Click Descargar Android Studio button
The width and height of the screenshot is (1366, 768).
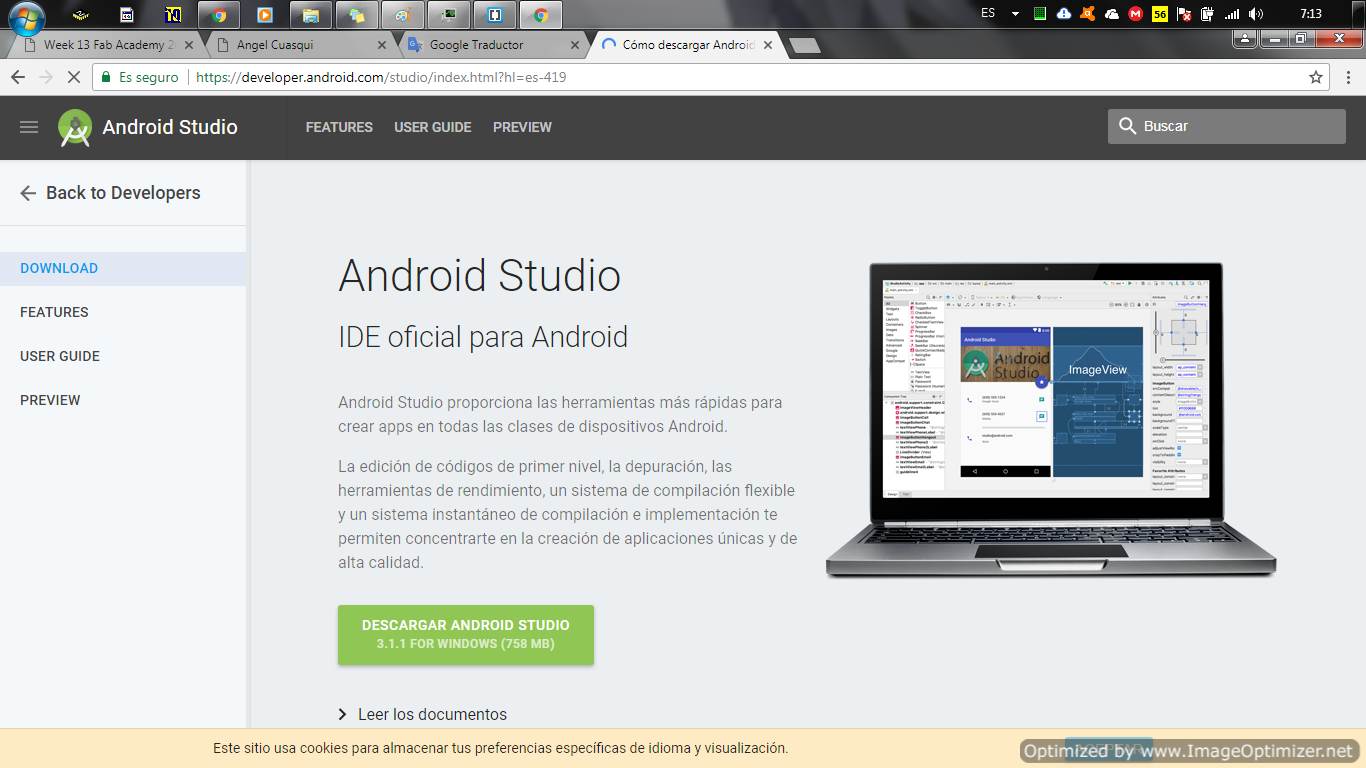click(x=466, y=635)
